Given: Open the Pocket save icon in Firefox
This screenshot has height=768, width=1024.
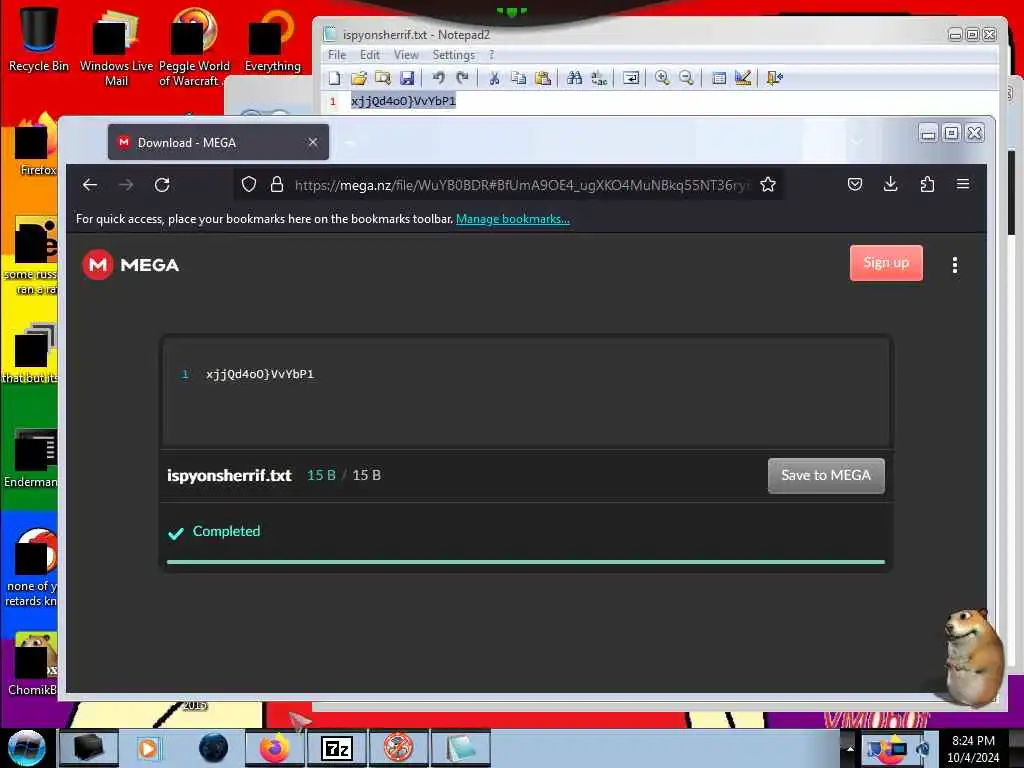Looking at the screenshot, I should [855, 185].
